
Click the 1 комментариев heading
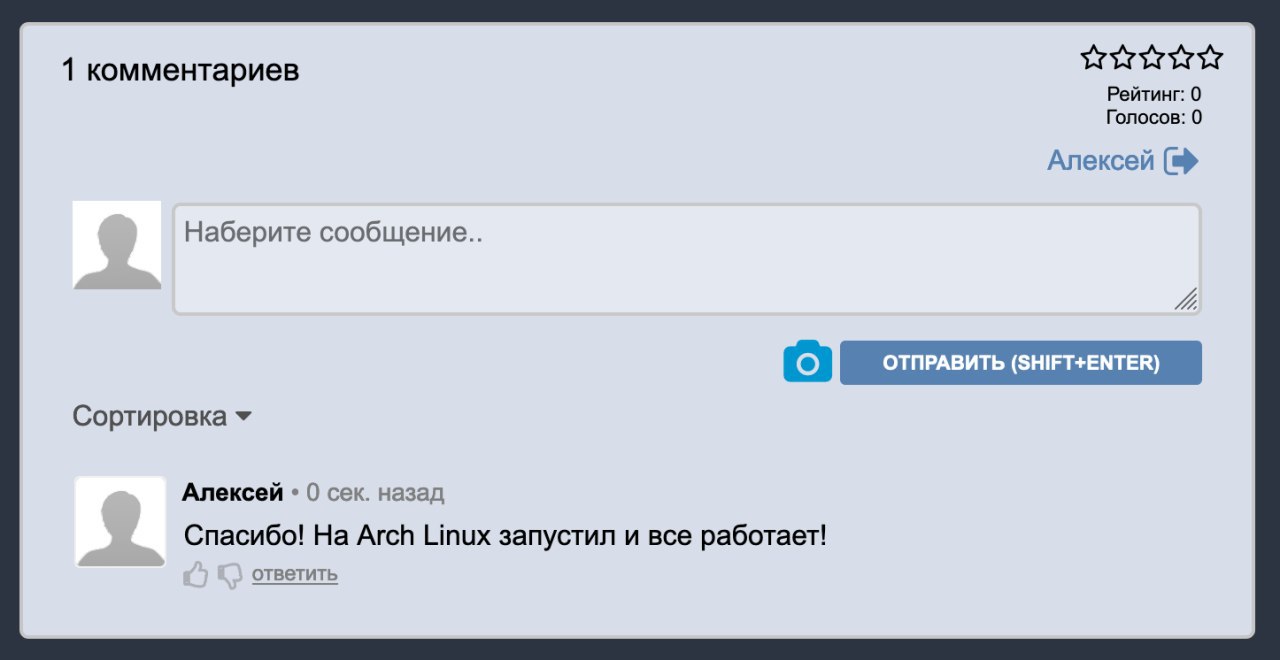[180, 70]
